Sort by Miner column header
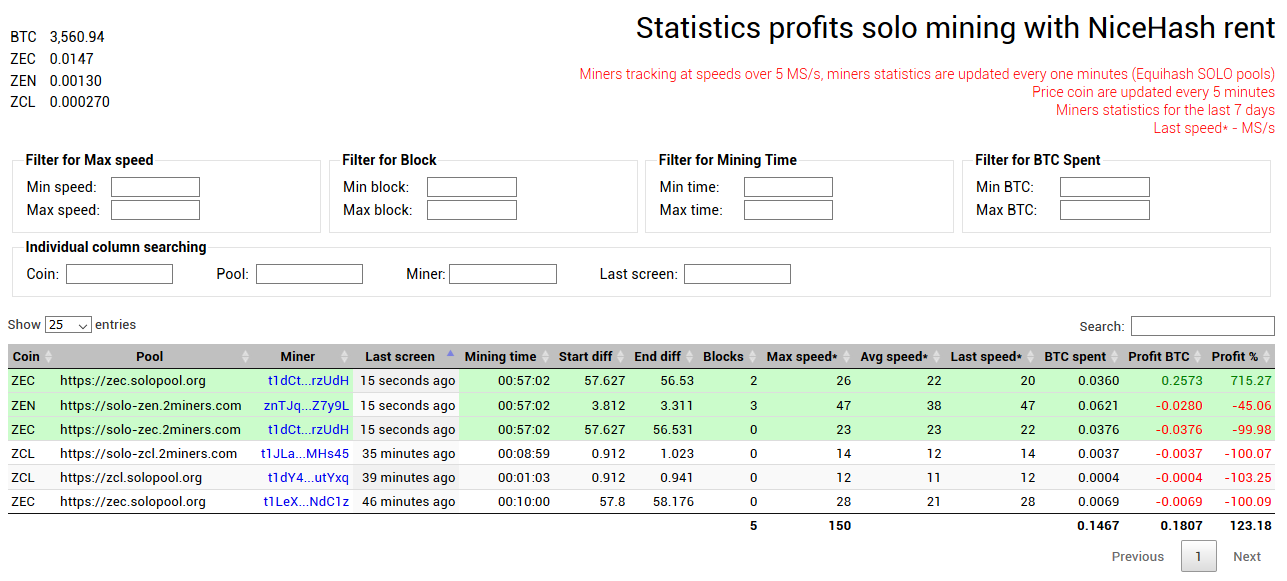 [x=297, y=357]
